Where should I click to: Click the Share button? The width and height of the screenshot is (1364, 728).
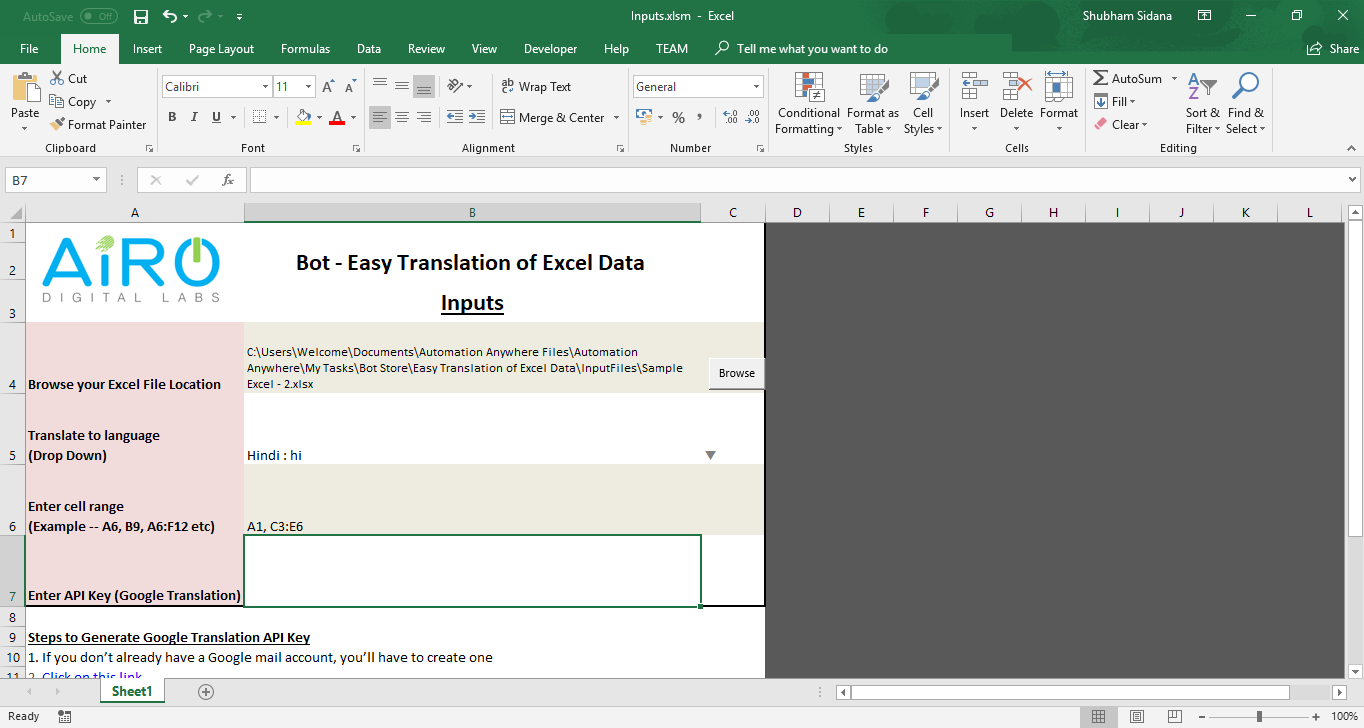pyautogui.click(x=1333, y=49)
